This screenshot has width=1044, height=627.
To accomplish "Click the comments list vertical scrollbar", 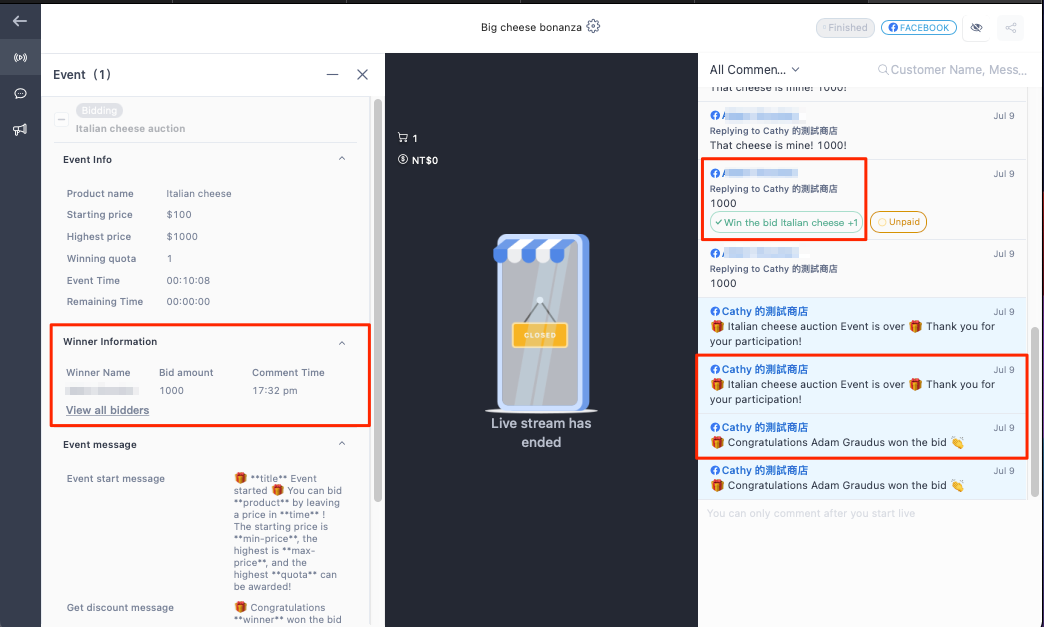I will coord(1035,412).
